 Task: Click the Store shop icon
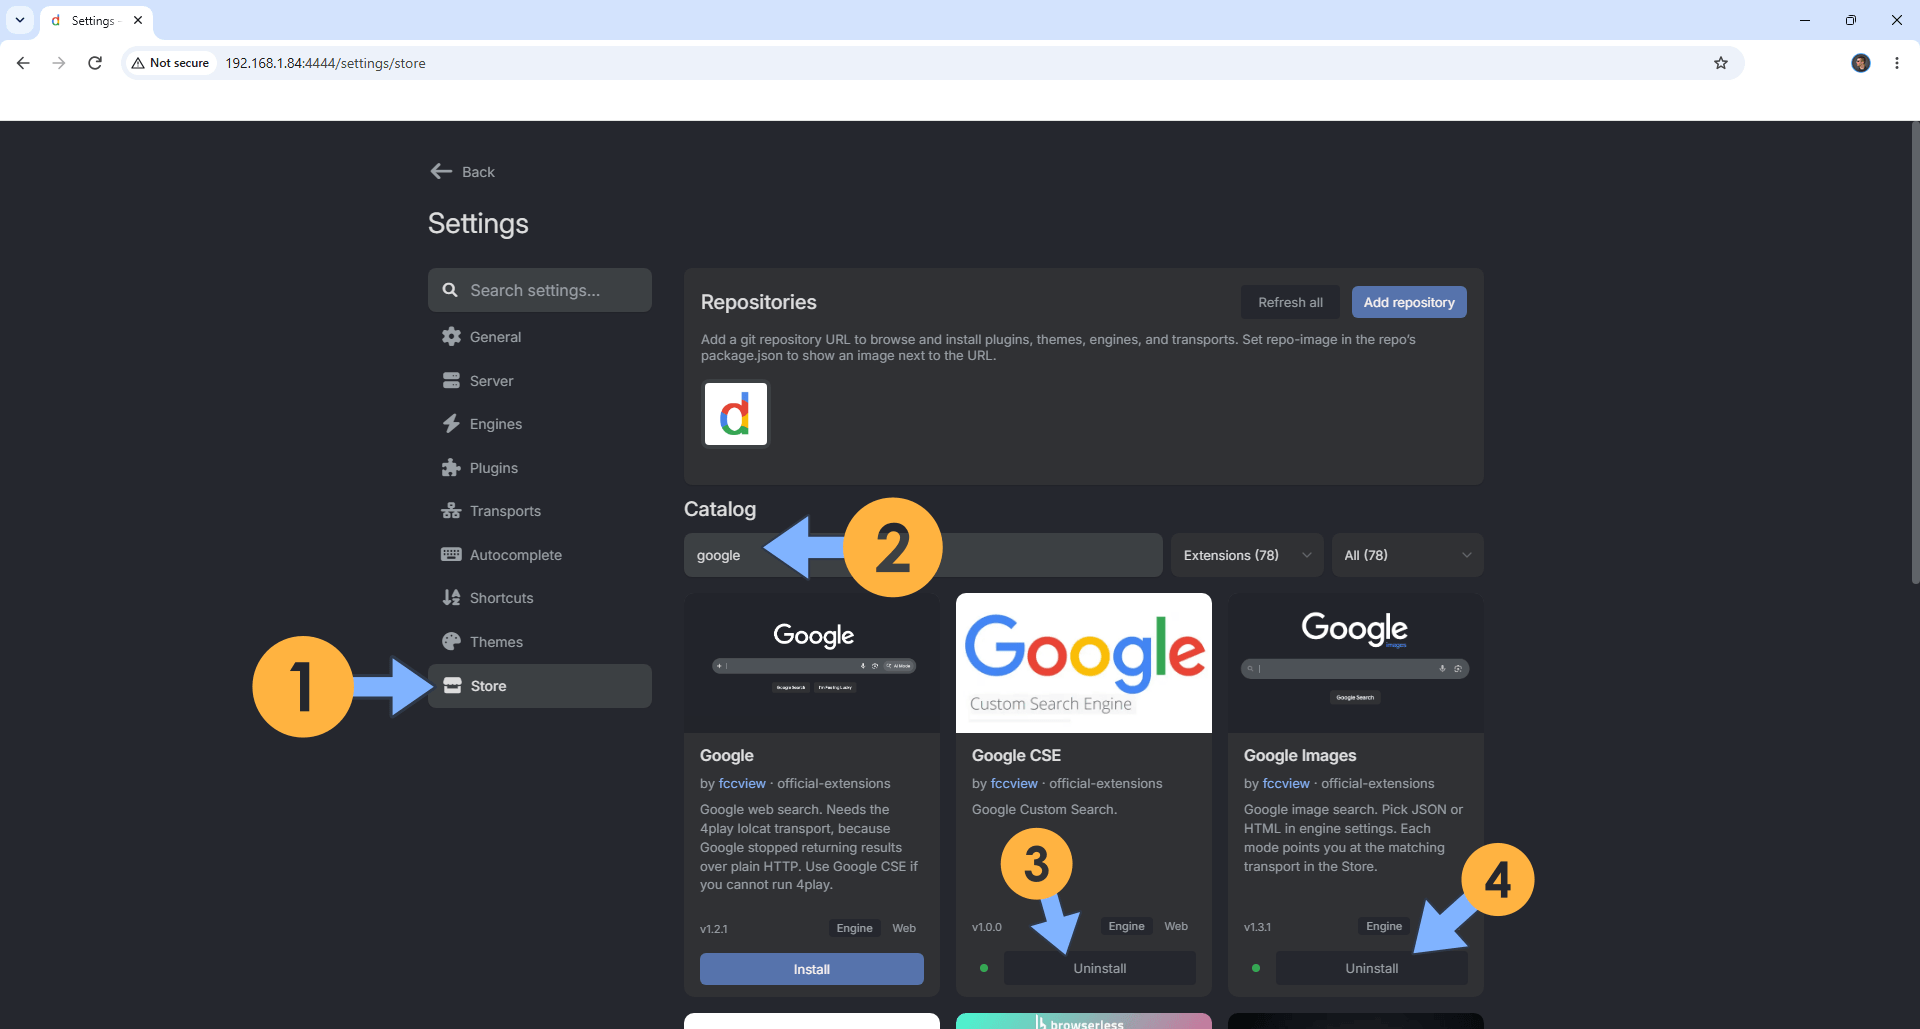tap(452, 686)
